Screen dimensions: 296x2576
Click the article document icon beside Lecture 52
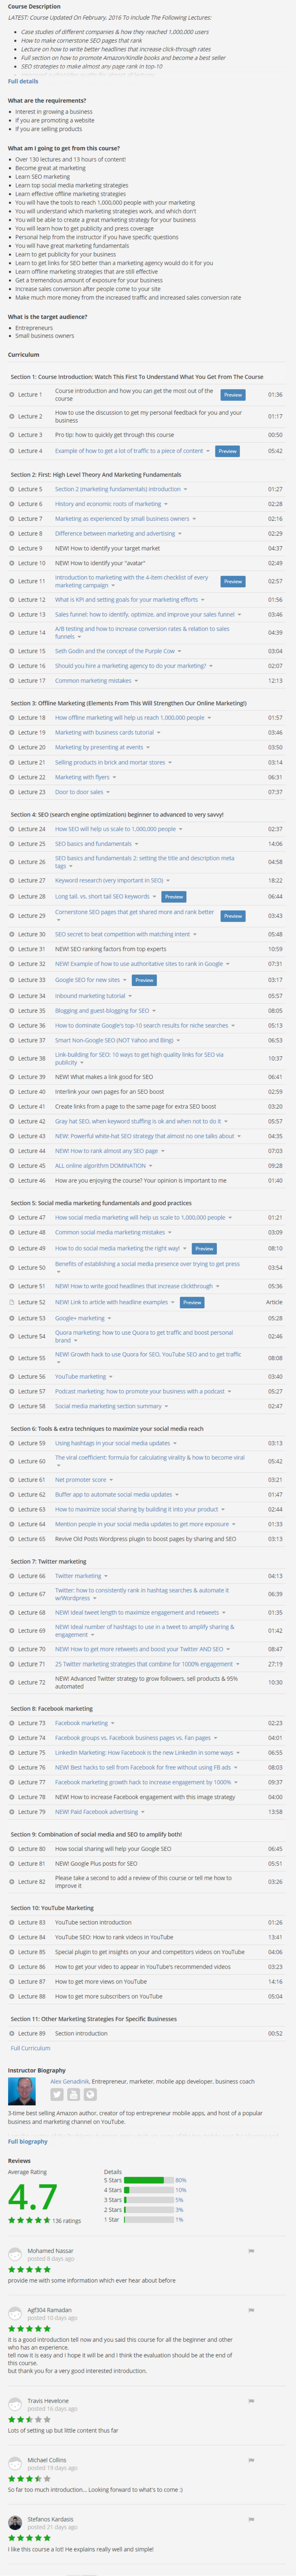coord(11,1302)
